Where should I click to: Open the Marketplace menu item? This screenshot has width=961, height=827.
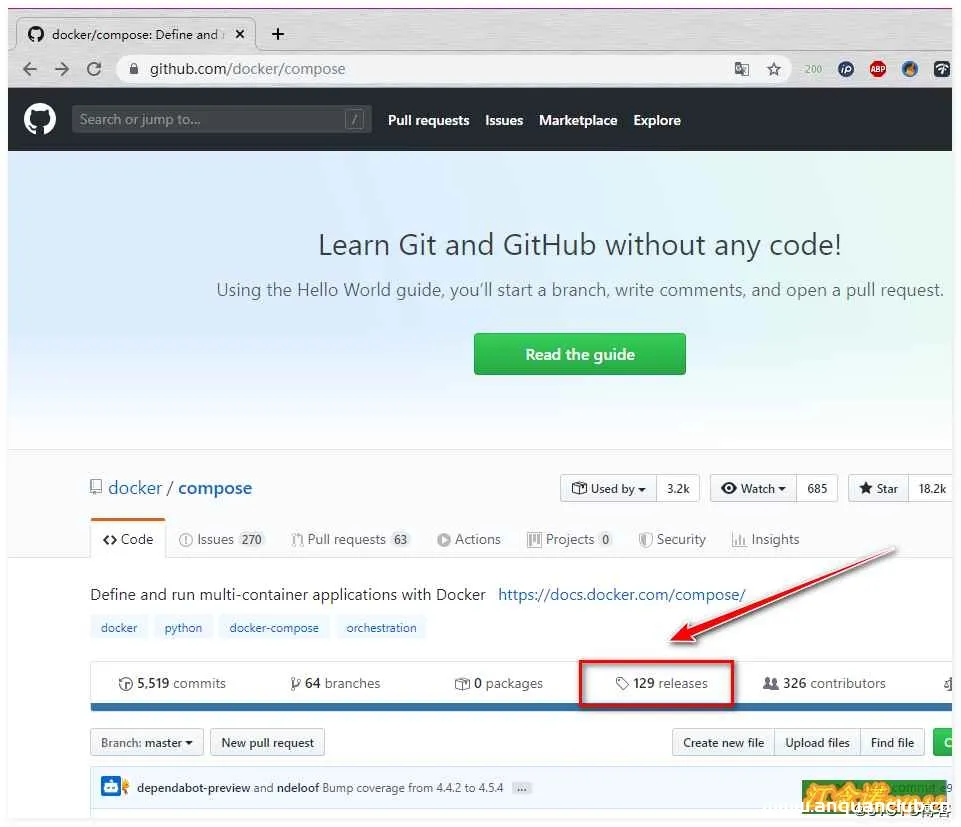pyautogui.click(x=578, y=120)
